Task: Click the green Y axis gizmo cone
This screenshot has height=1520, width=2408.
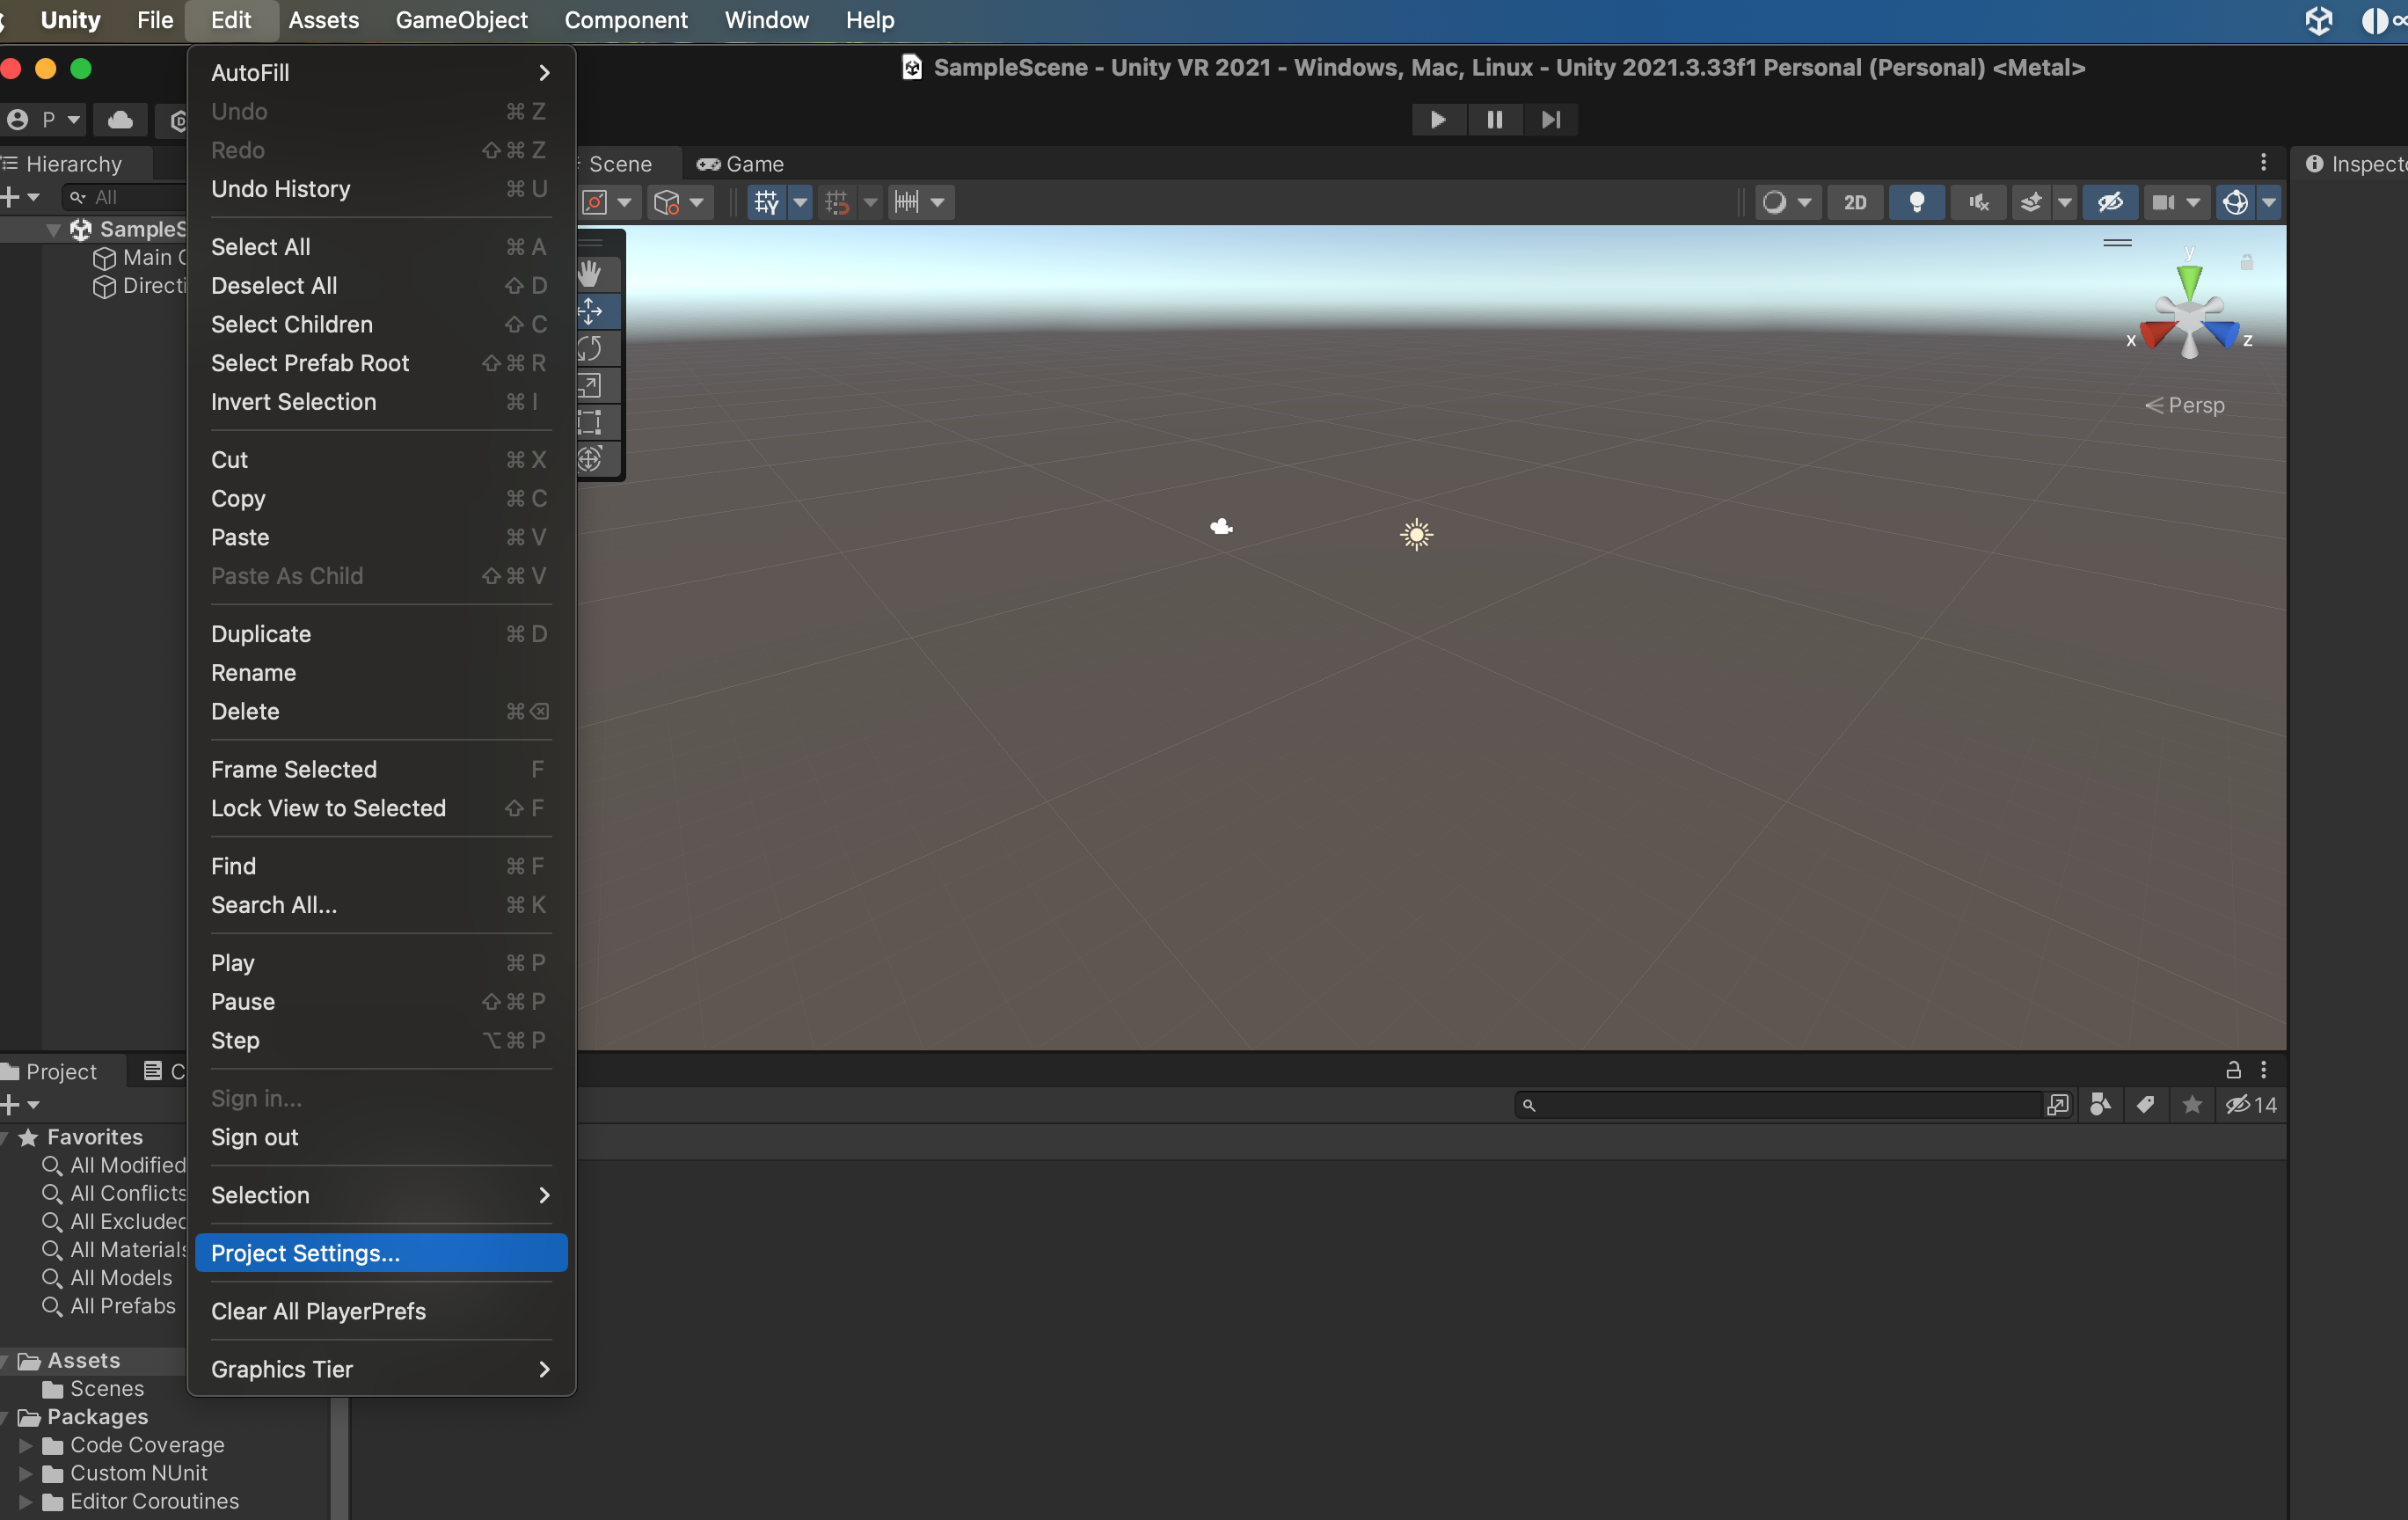Action: pos(2189,281)
